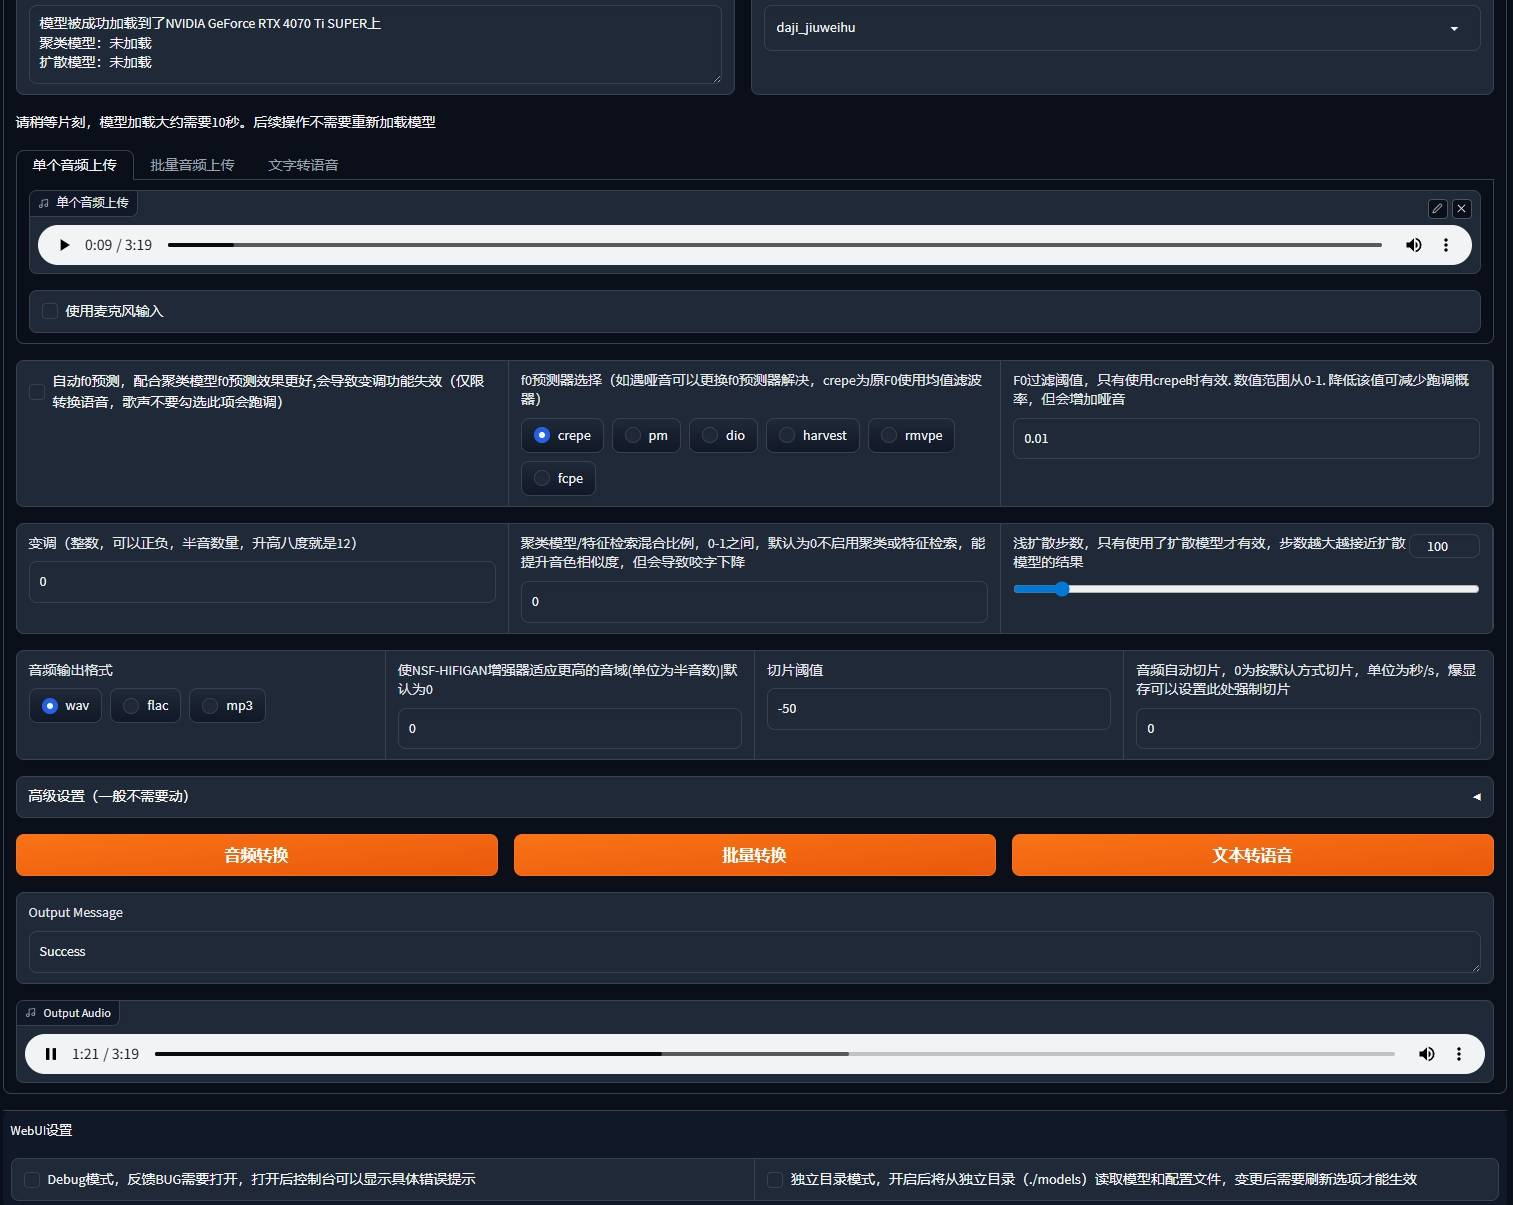Screen dimensions: 1513x1205
Task: Click the 切片阈值 input showing -50
Action: [939, 709]
